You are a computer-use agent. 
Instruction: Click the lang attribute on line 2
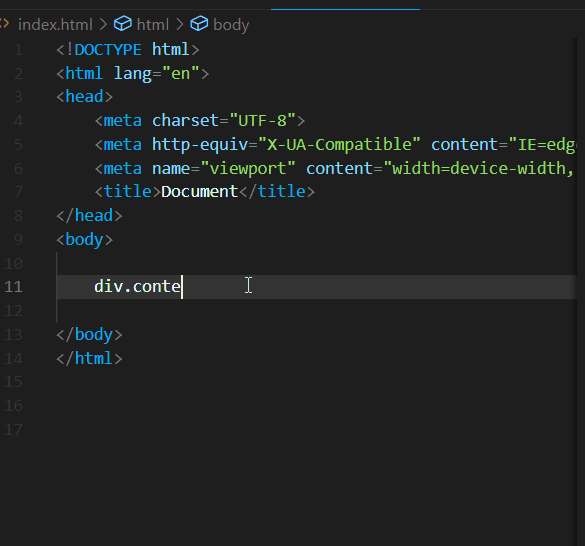133,73
